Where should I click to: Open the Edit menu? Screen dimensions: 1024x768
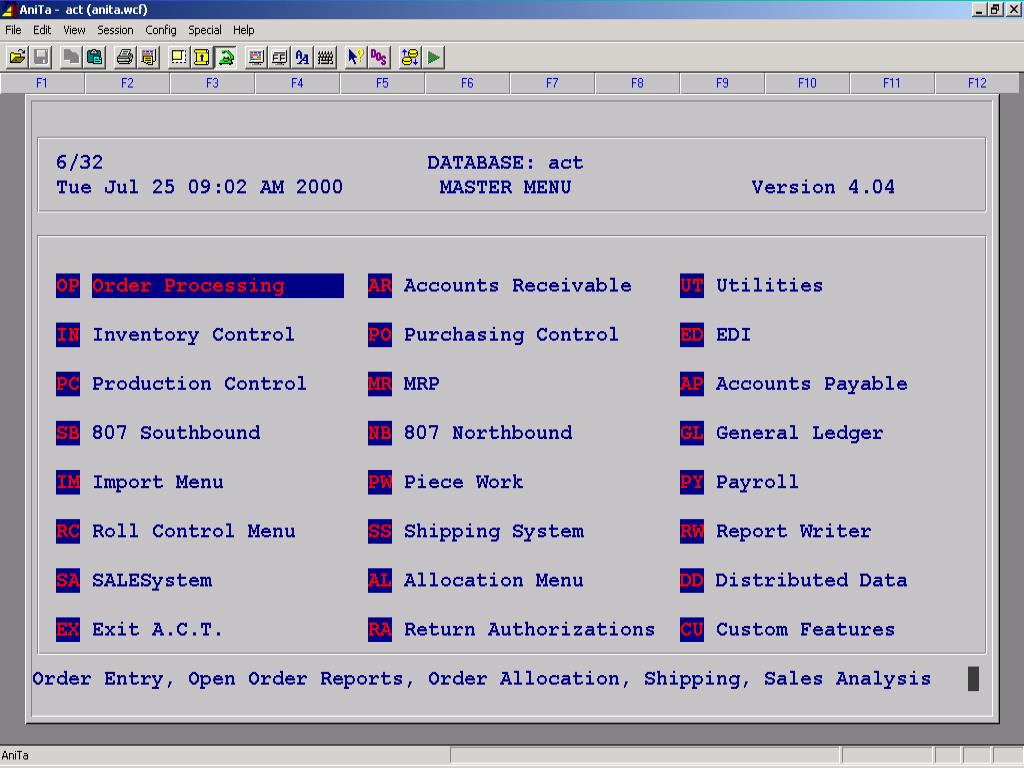[42, 30]
